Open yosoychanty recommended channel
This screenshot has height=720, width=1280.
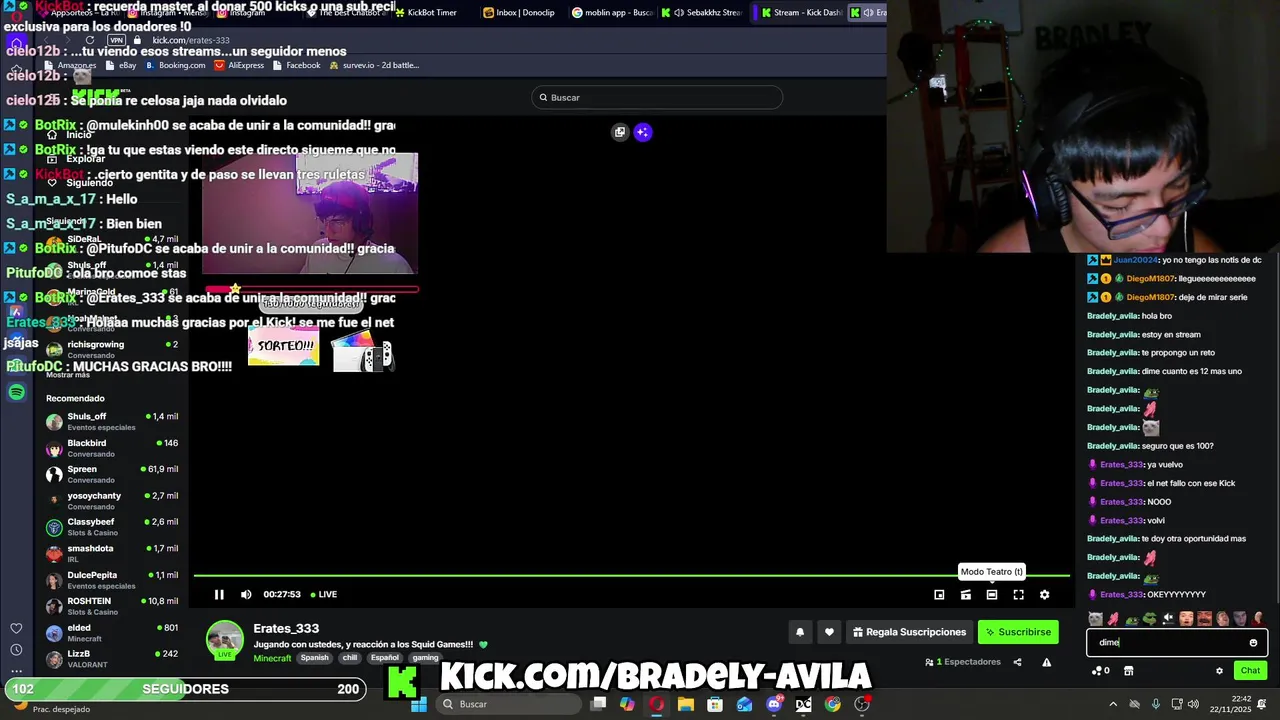[x=112, y=500]
